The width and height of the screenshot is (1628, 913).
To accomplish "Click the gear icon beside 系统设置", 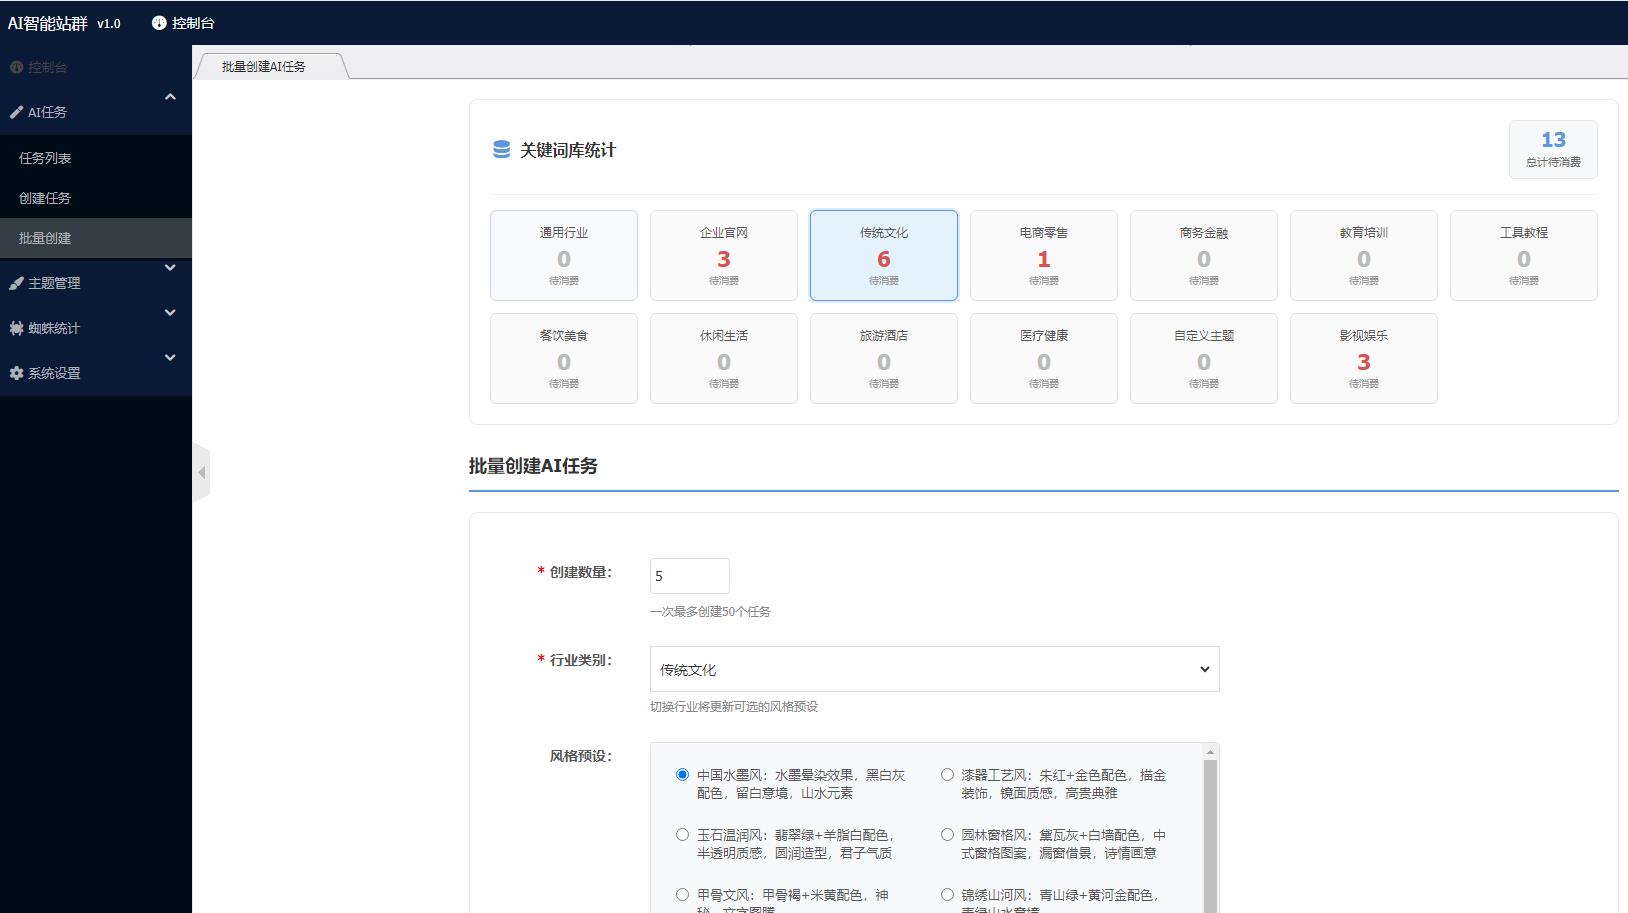I will click(16, 374).
